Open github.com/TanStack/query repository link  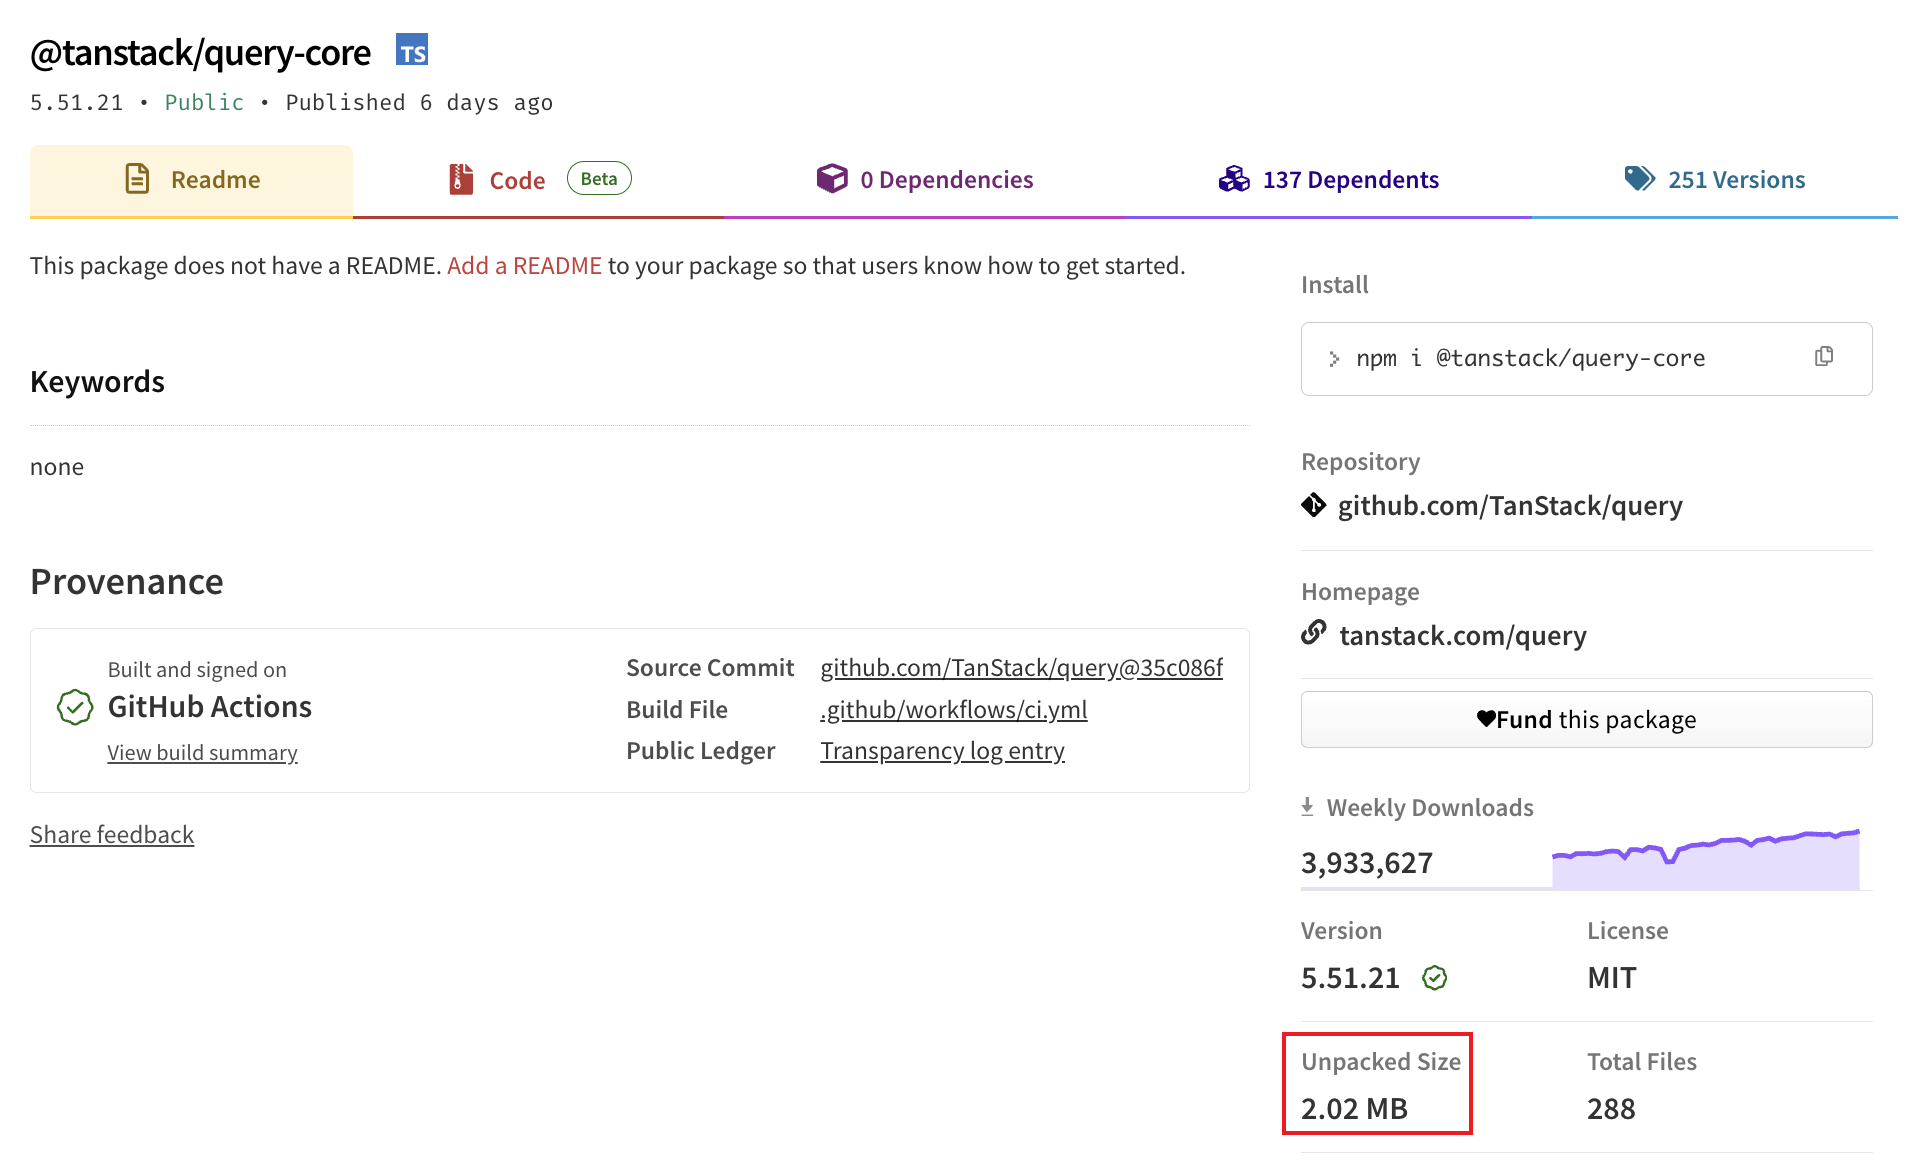pos(1509,506)
